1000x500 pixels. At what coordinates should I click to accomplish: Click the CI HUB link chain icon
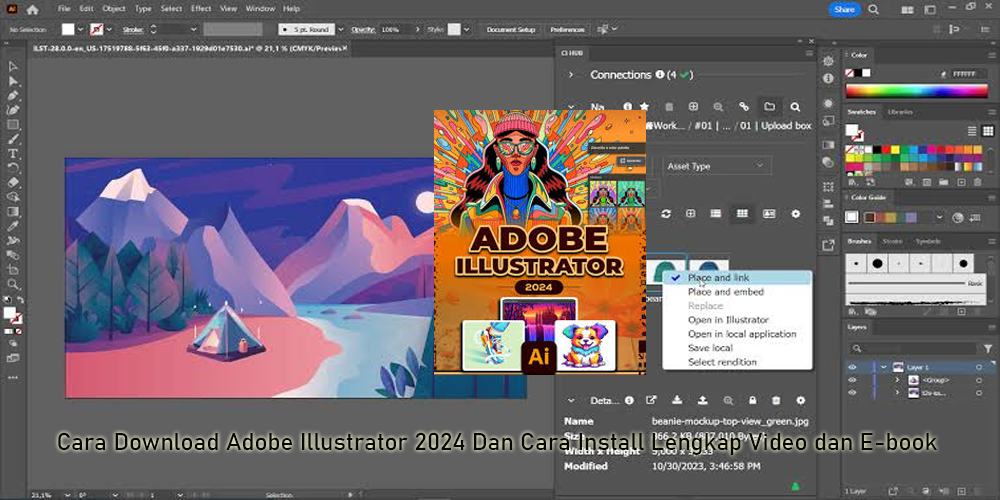coord(744,107)
